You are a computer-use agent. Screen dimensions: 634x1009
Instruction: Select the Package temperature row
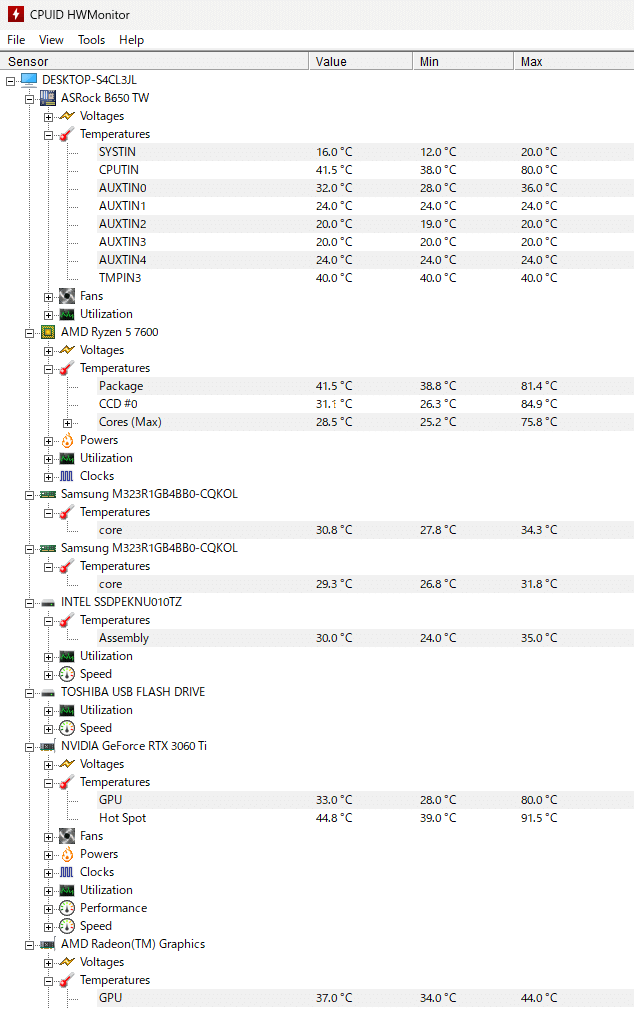365,386
